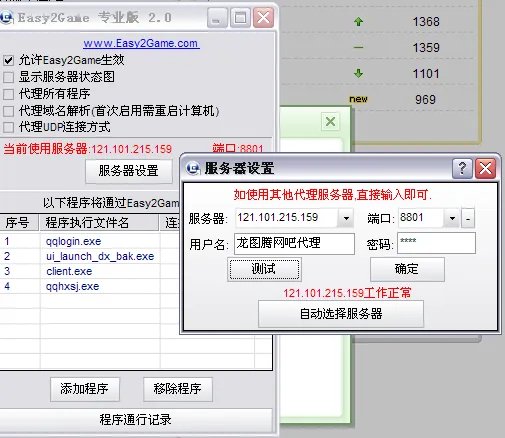Maximize the Easy2Game main window

click(x=240, y=18)
